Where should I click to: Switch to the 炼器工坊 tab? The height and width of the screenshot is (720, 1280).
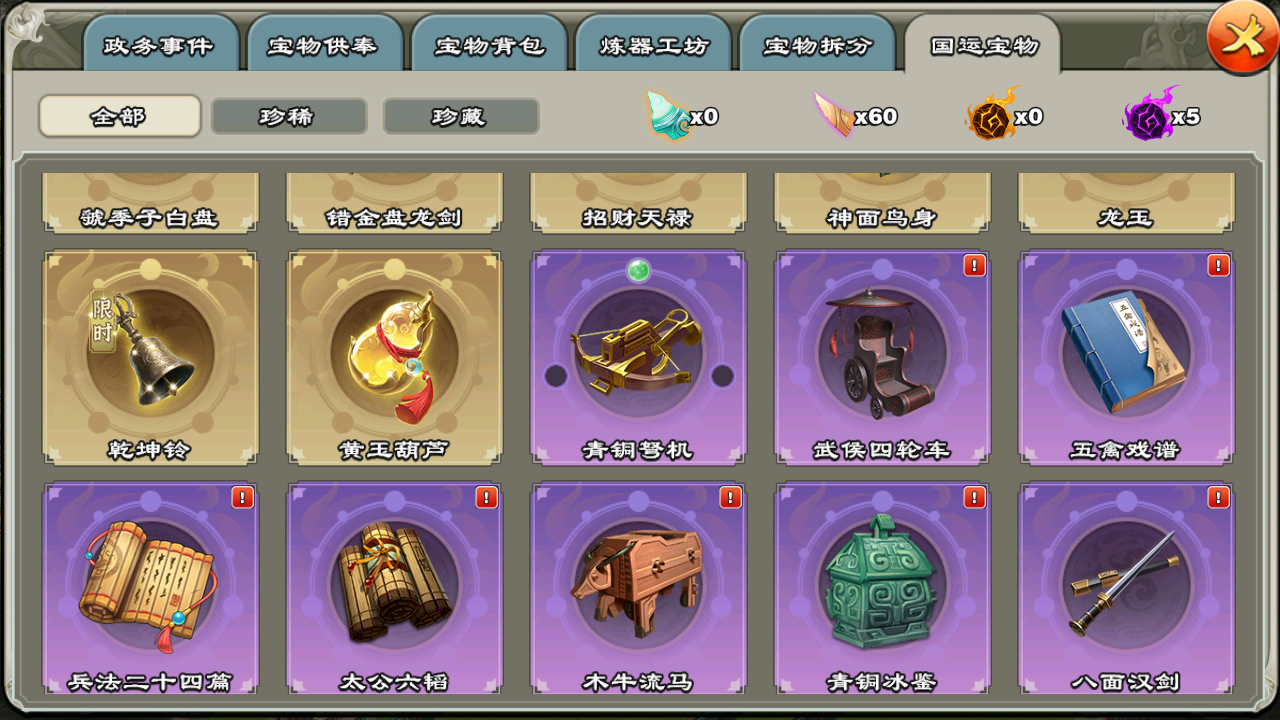(x=653, y=45)
